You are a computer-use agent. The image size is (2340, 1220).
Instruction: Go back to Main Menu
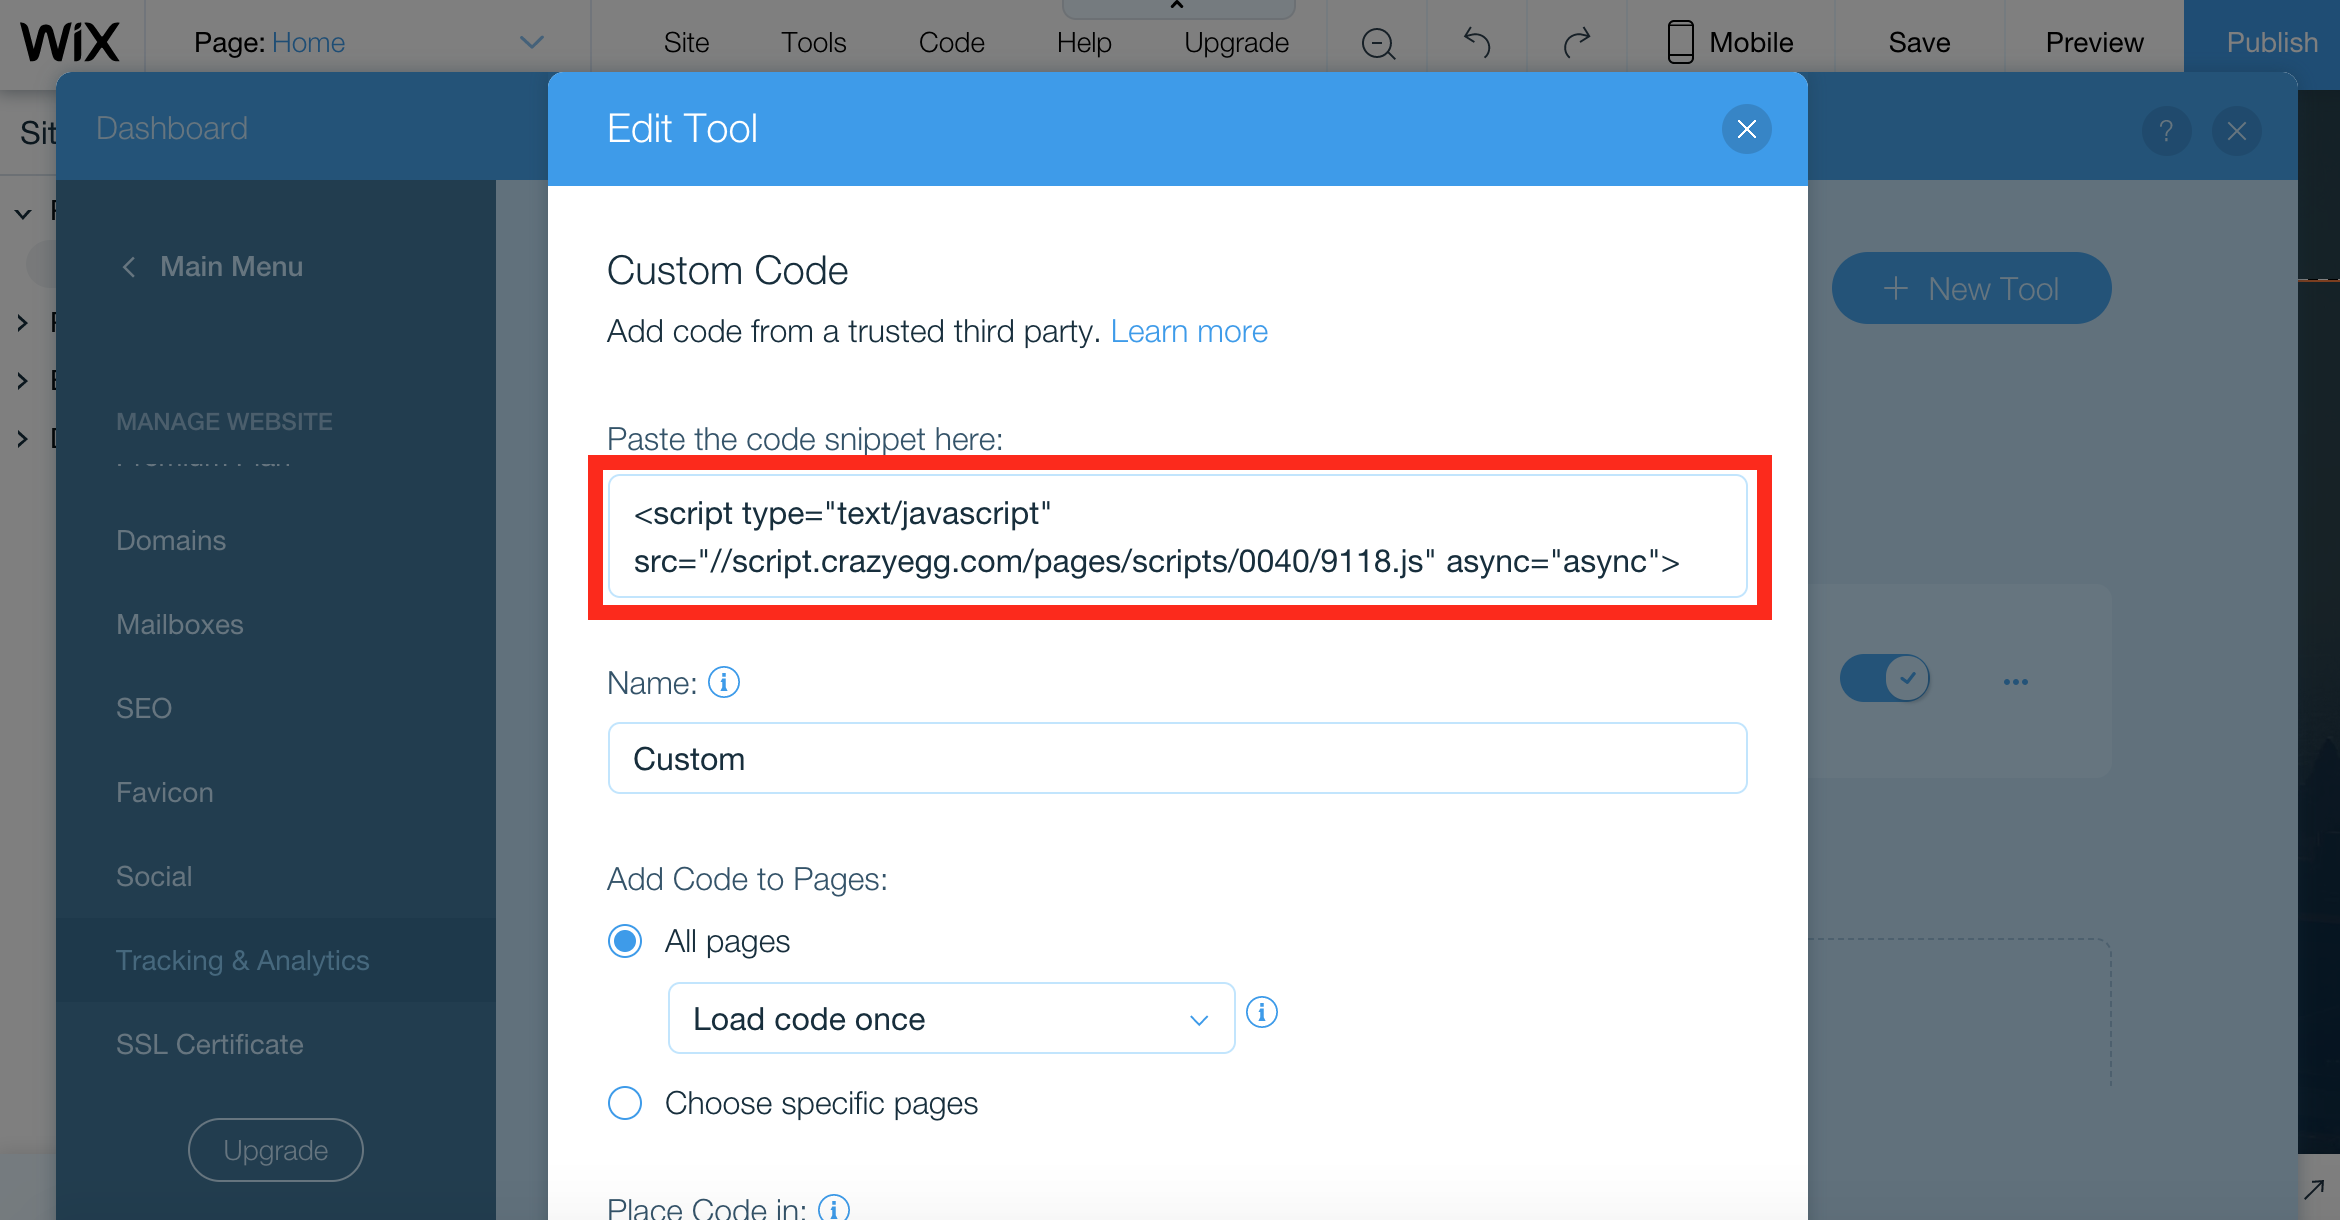coord(231,266)
